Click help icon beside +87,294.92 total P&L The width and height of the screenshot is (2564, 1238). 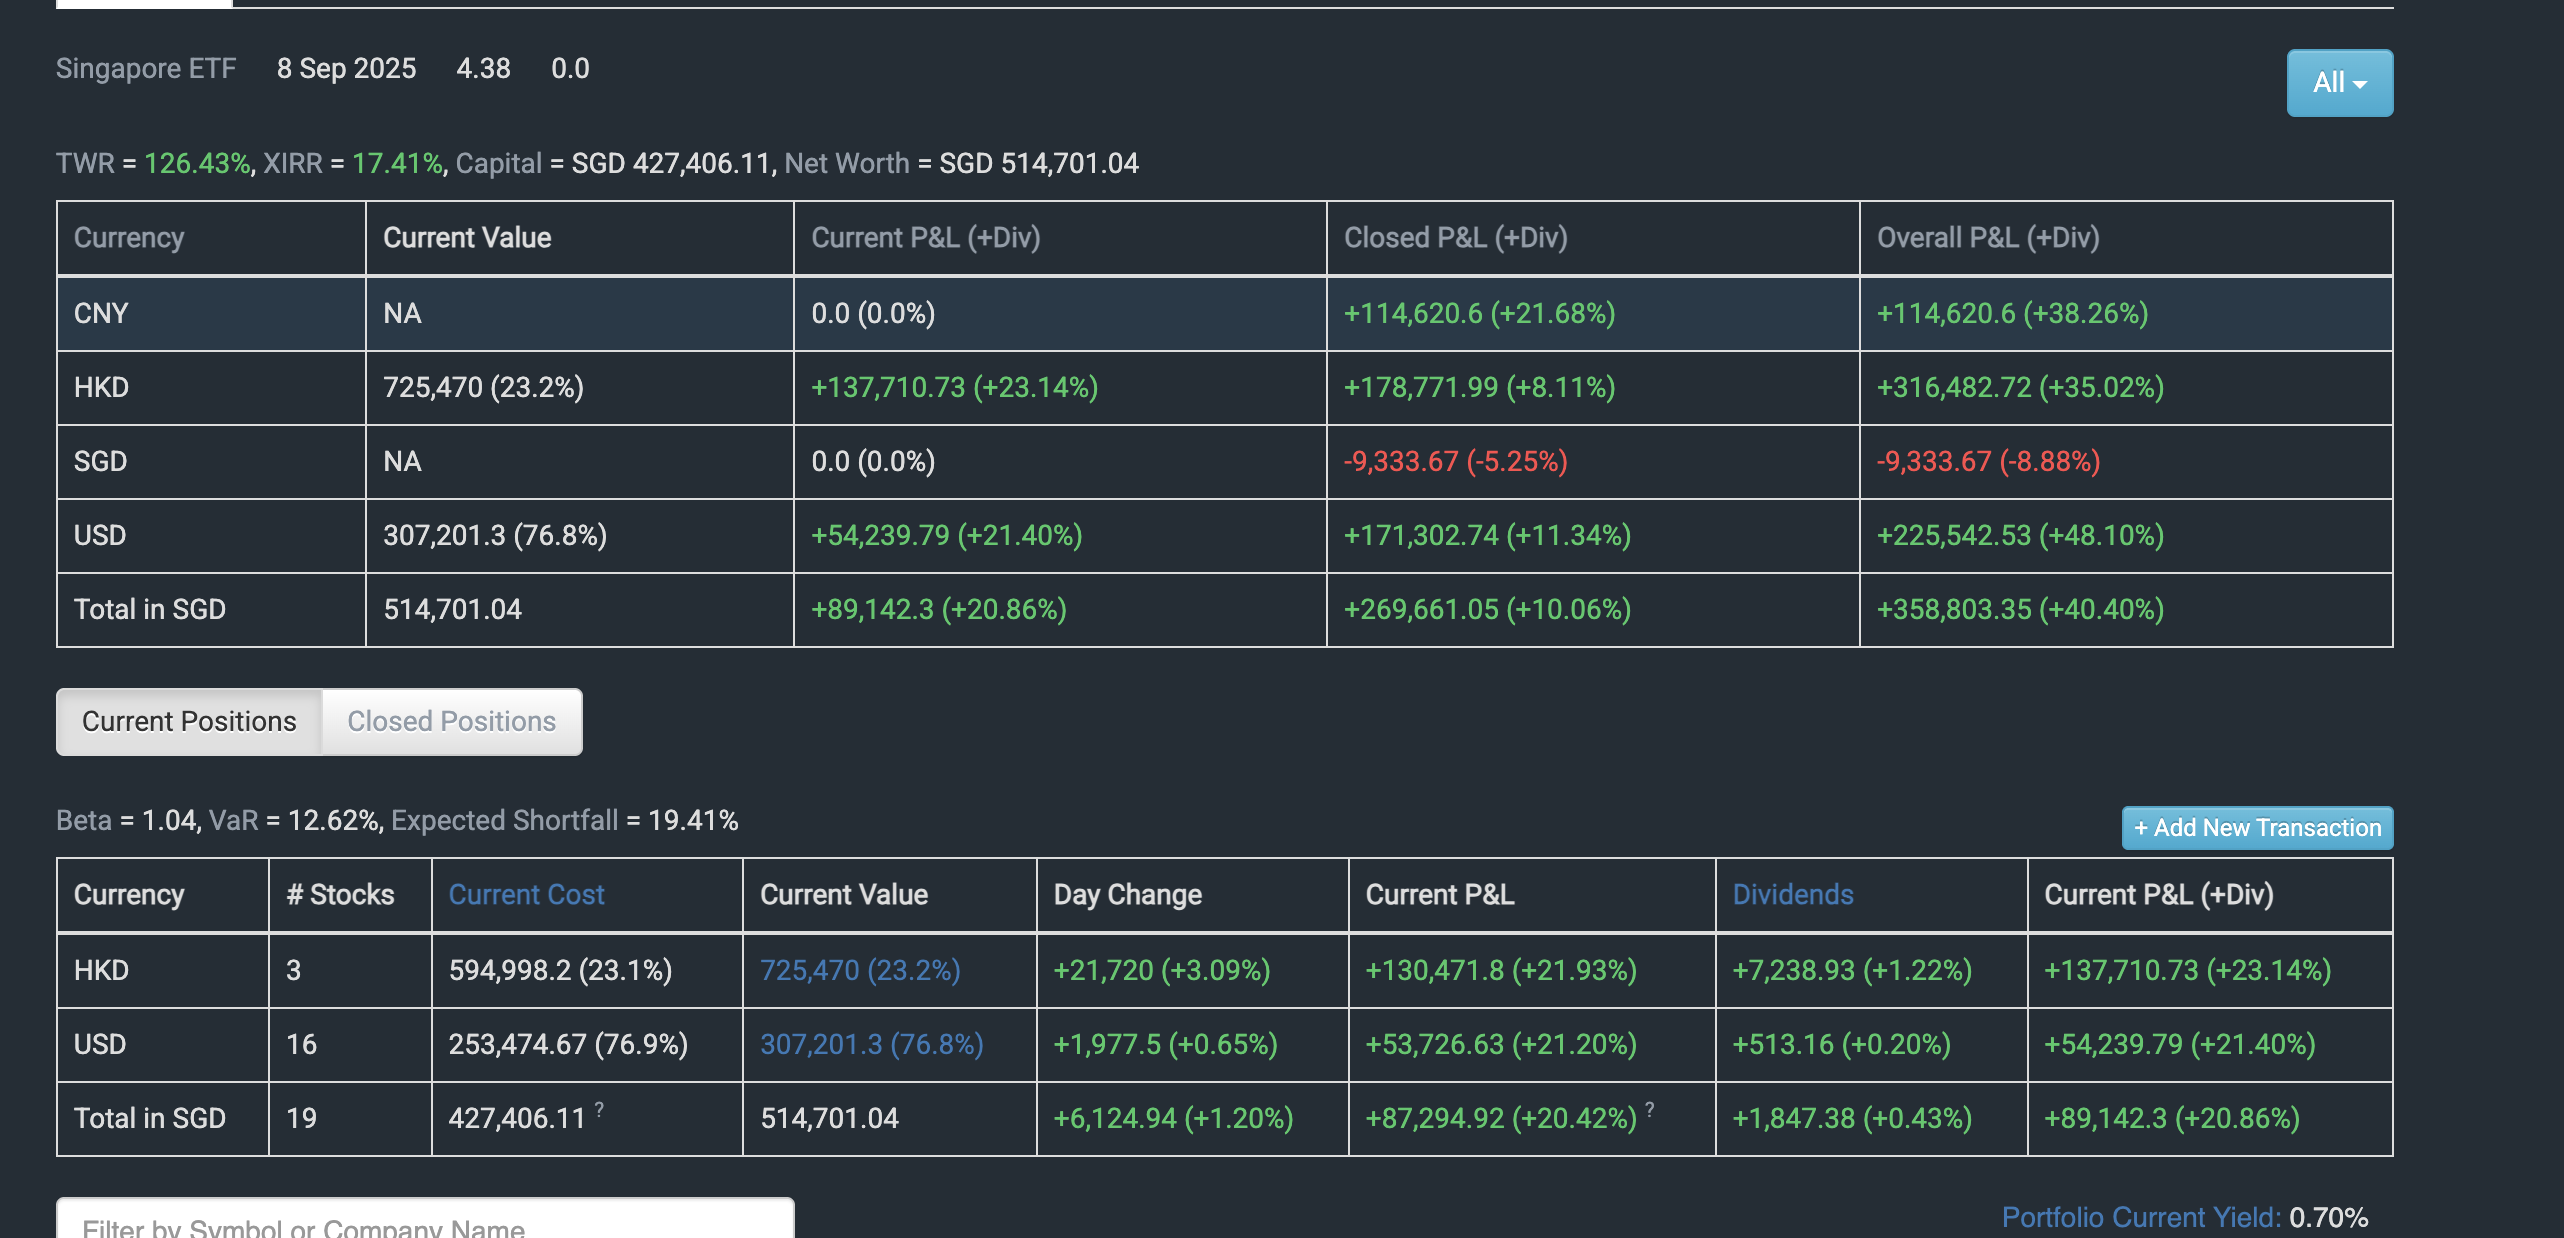point(1650,1108)
